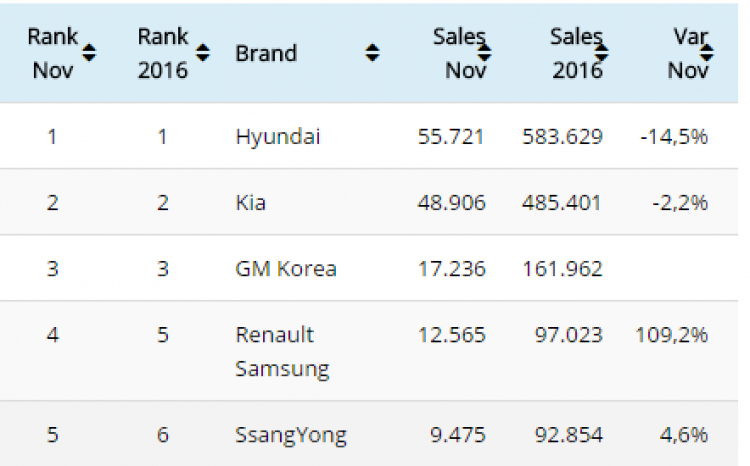
Task: Click Rank 2016 sort arrows icon
Action: [x=203, y=53]
